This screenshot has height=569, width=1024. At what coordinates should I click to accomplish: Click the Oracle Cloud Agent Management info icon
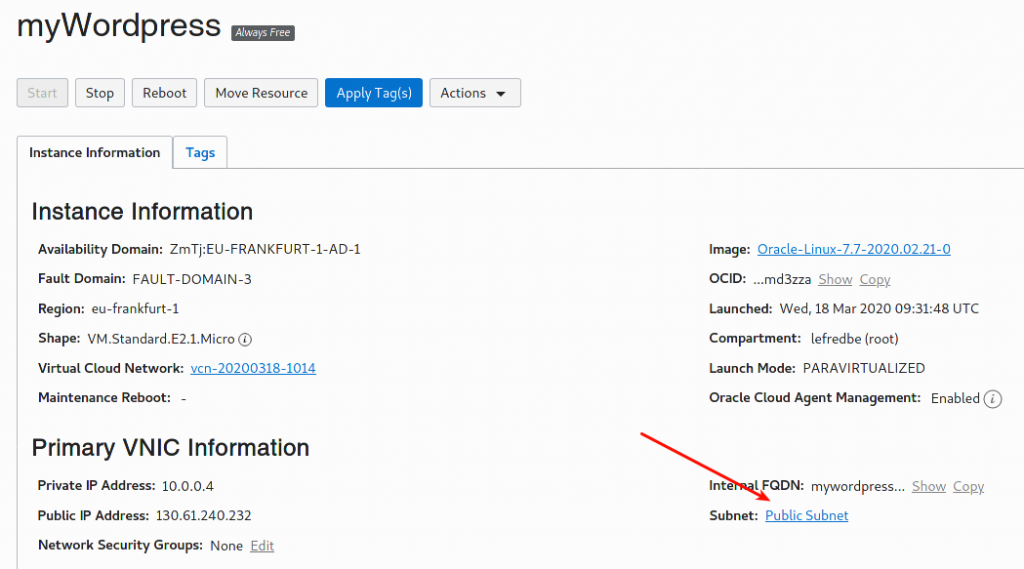click(992, 398)
